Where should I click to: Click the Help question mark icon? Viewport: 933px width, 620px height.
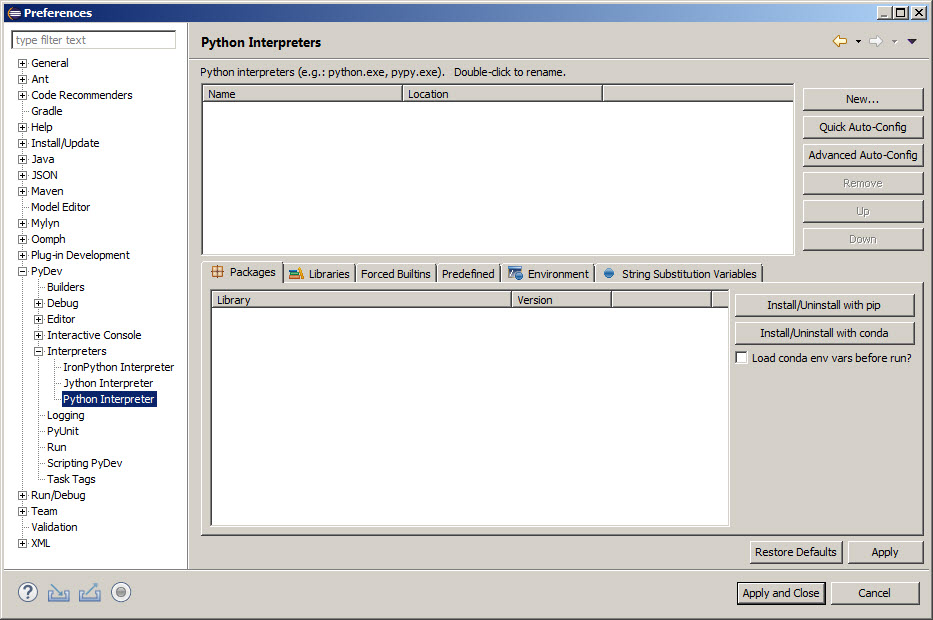pyautogui.click(x=27, y=592)
